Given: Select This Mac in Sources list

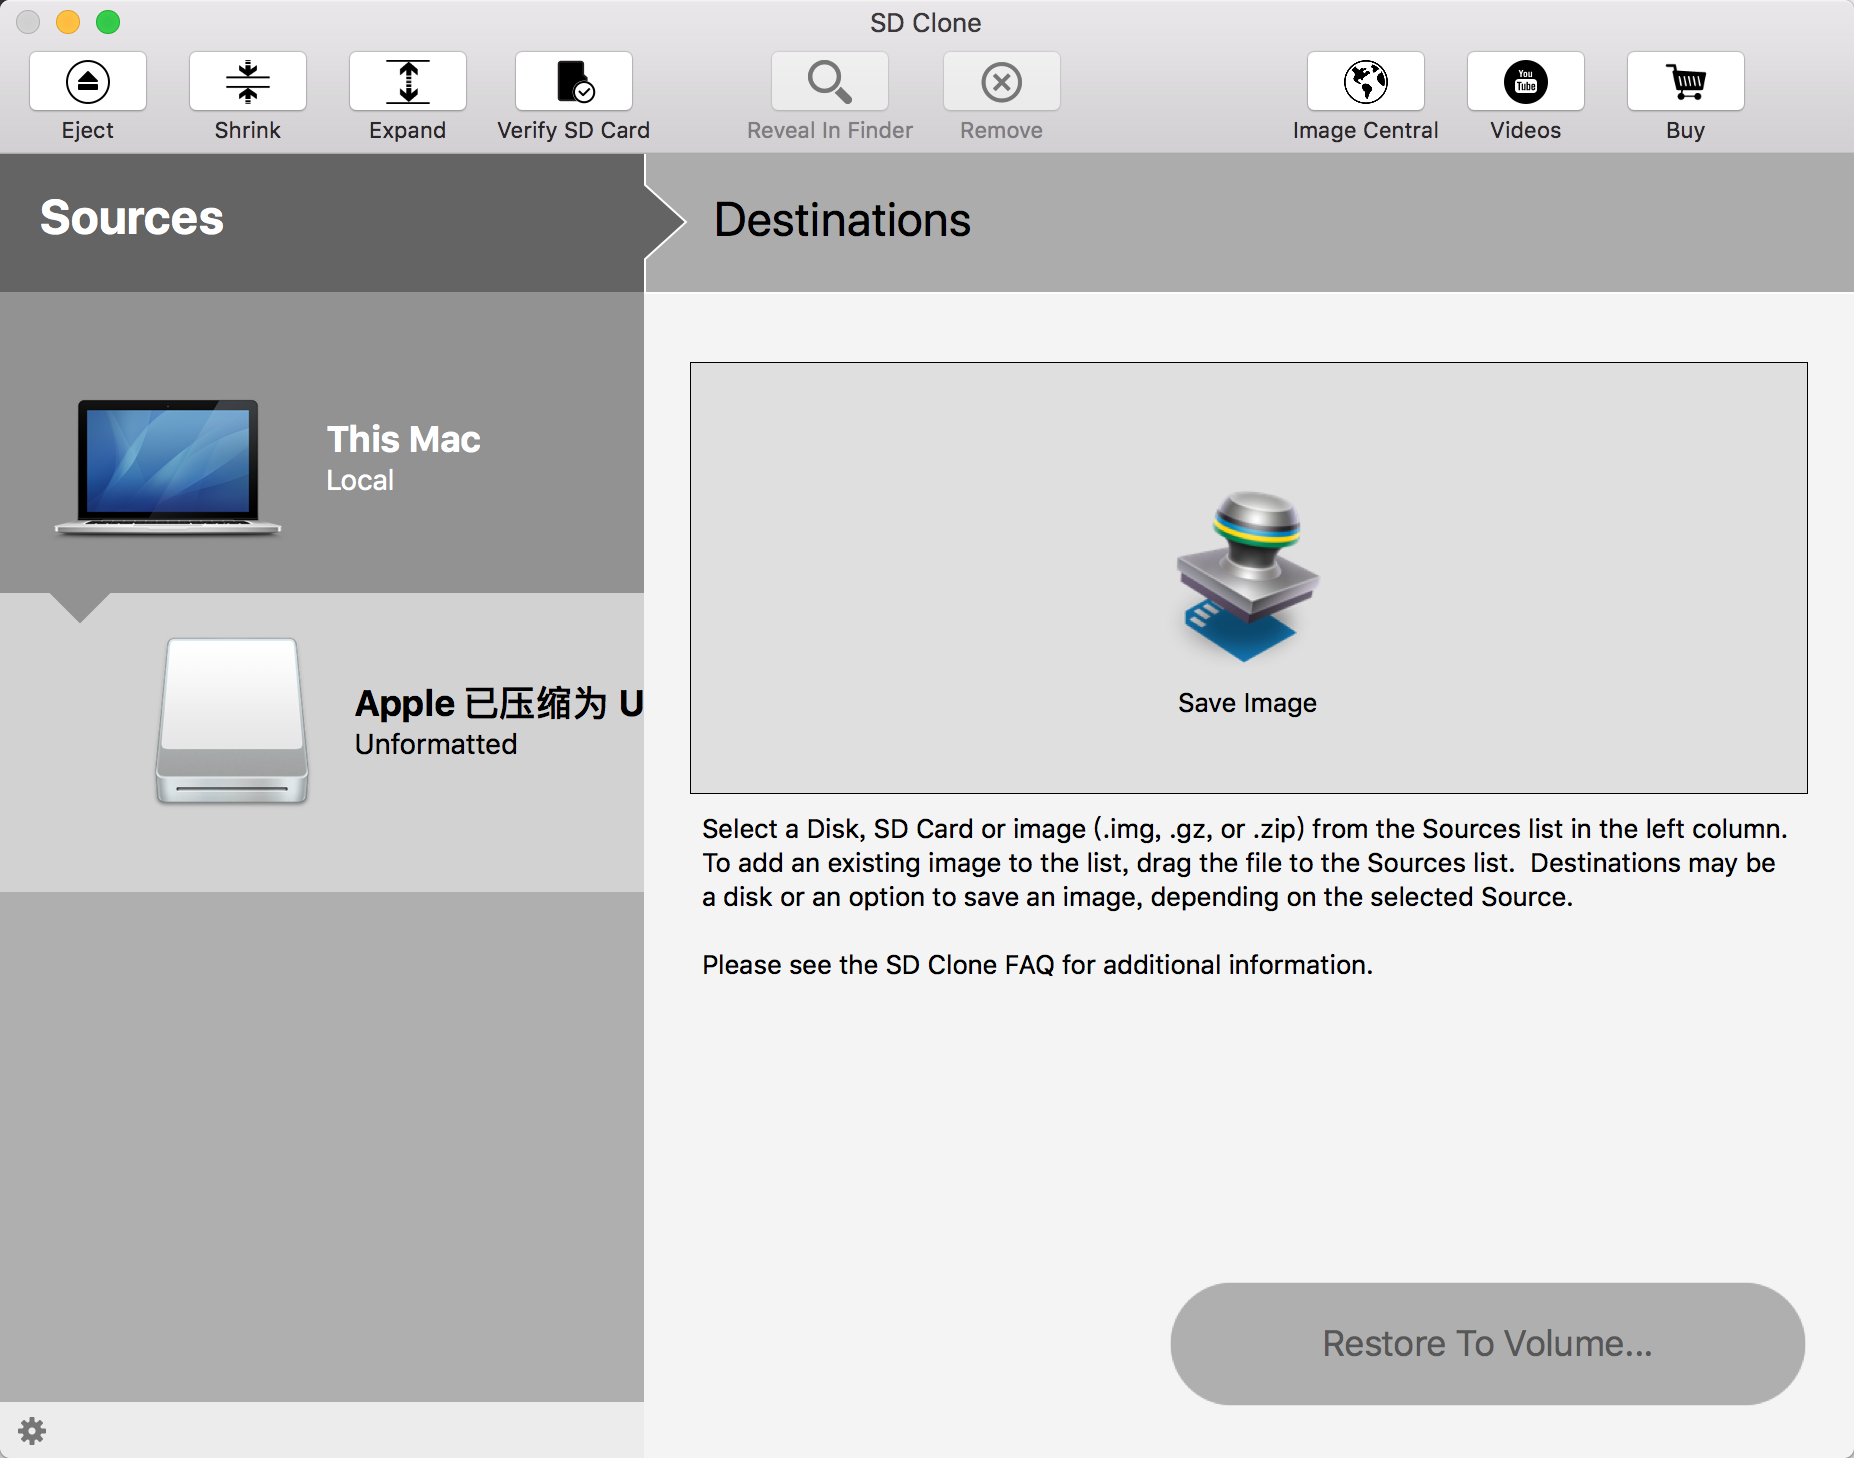Looking at the screenshot, I should pyautogui.click(x=322, y=443).
